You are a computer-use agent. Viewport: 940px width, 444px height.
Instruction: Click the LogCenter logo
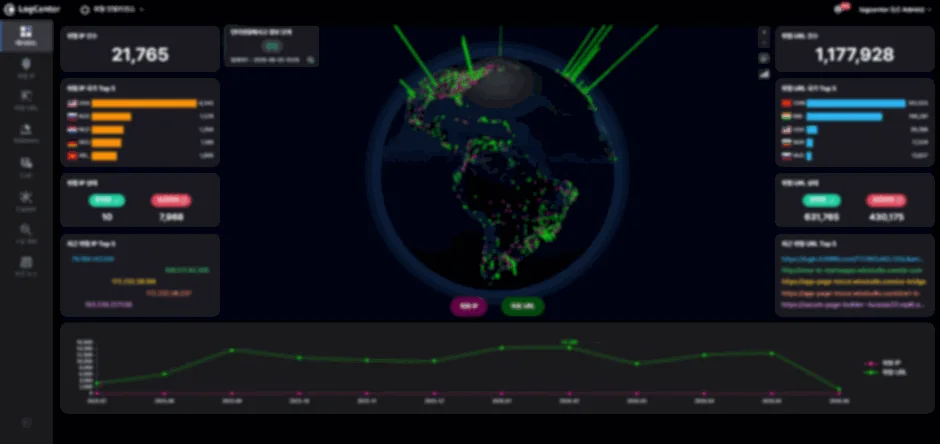point(32,10)
